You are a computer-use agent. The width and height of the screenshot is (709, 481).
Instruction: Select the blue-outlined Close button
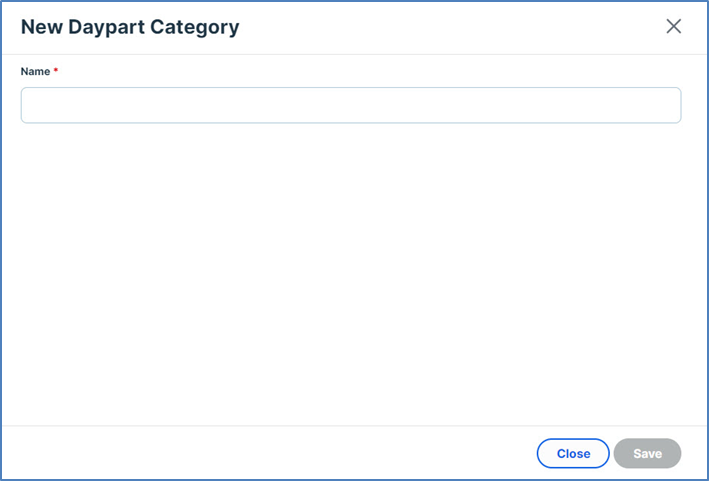point(573,453)
